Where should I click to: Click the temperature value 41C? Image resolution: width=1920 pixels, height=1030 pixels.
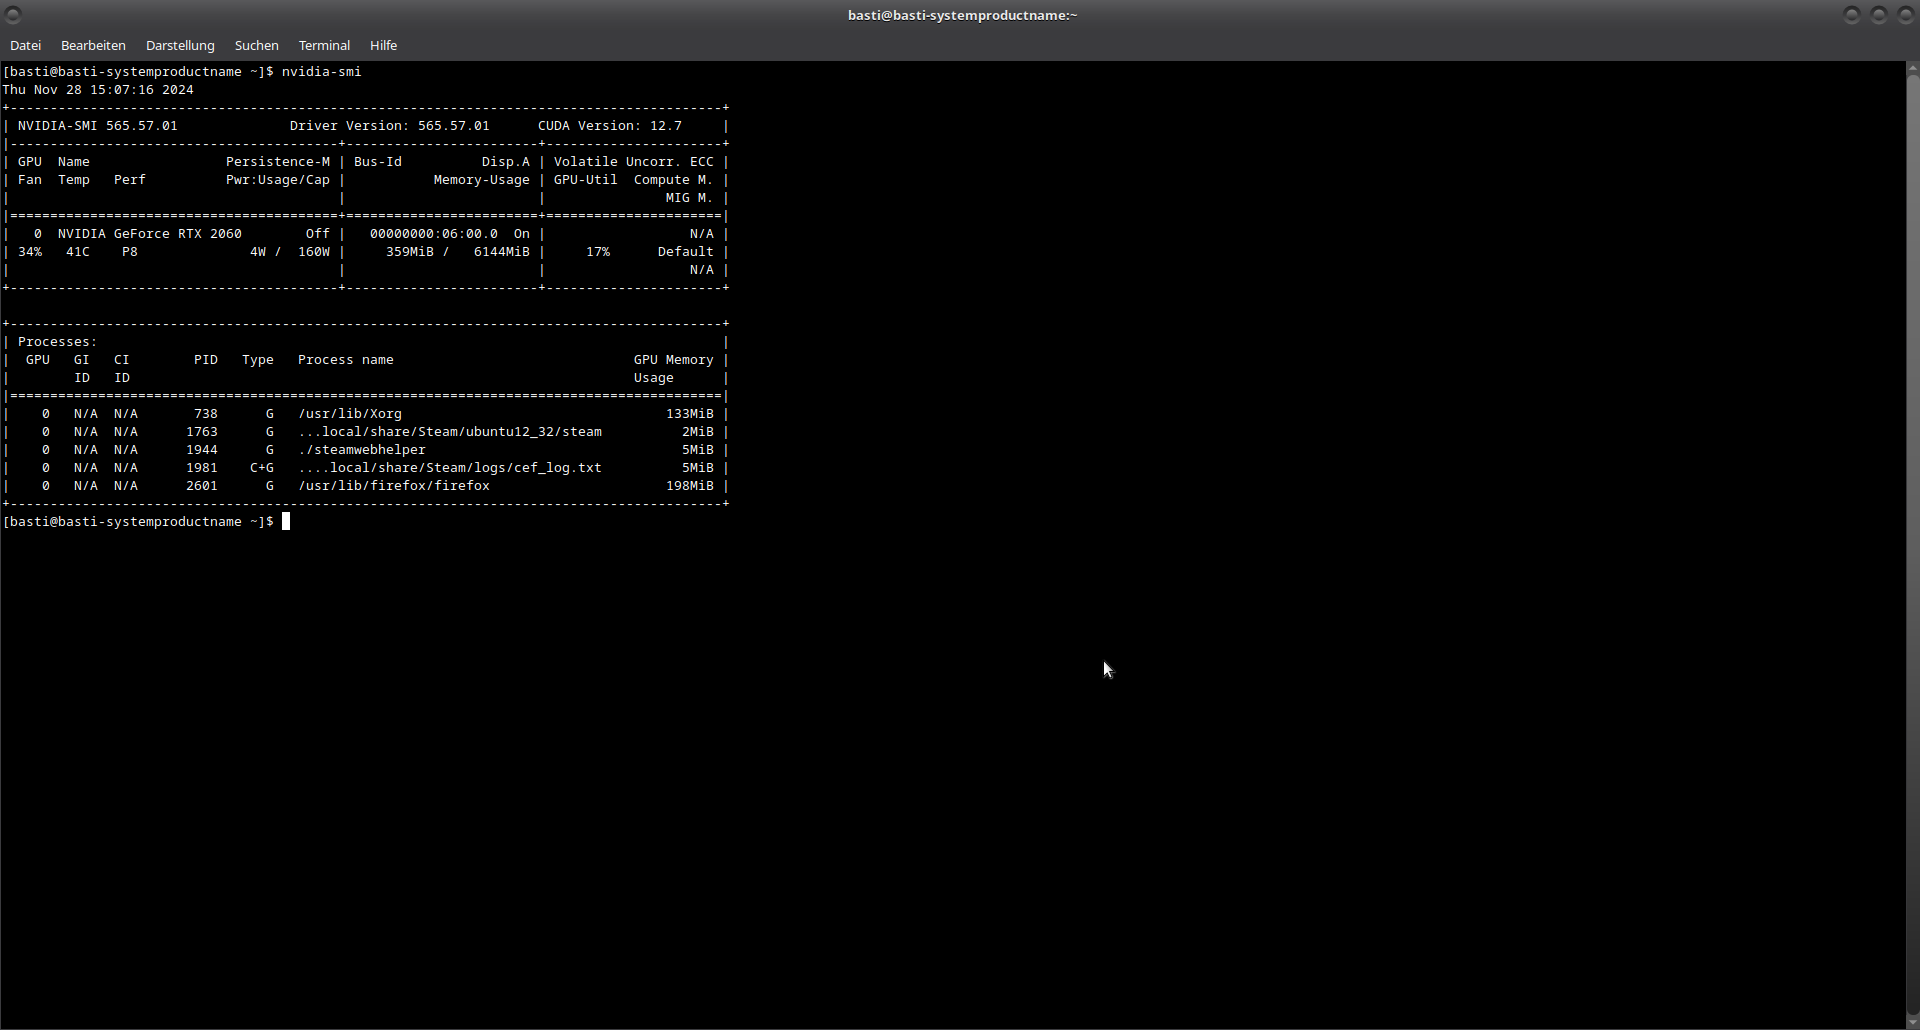[78, 252]
